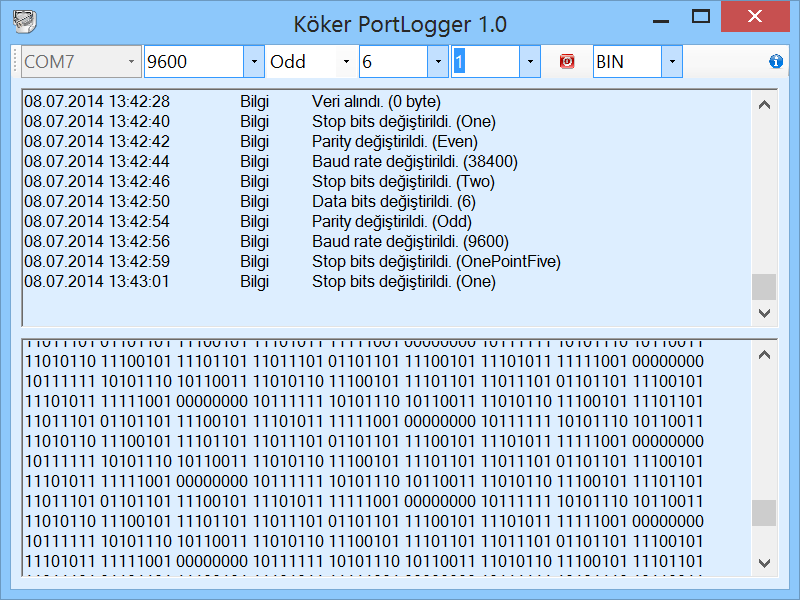The width and height of the screenshot is (800, 600).
Task: Click the red stop logging icon
Action: point(567,61)
